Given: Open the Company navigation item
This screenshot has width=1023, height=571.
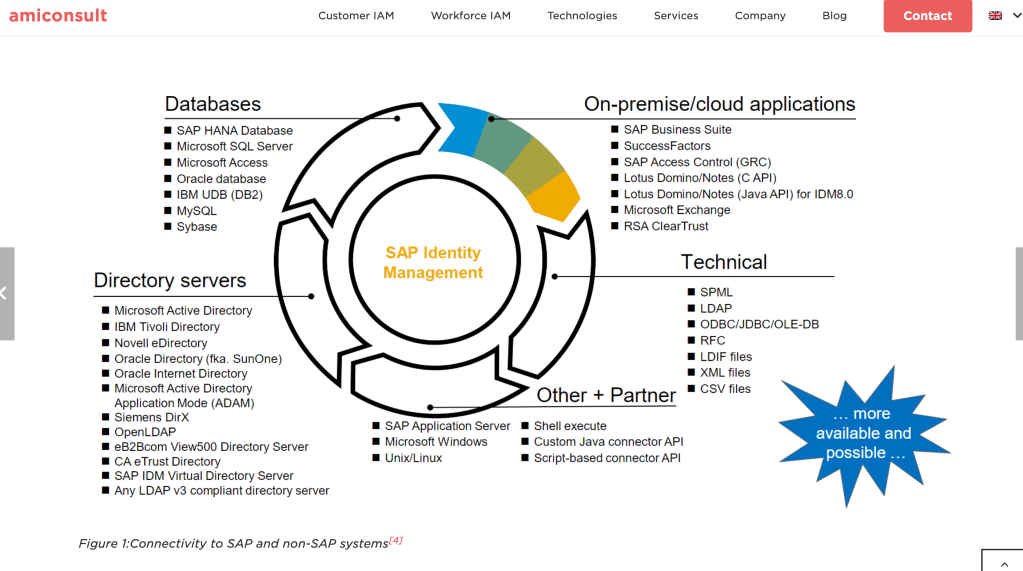Looking at the screenshot, I should click(760, 16).
